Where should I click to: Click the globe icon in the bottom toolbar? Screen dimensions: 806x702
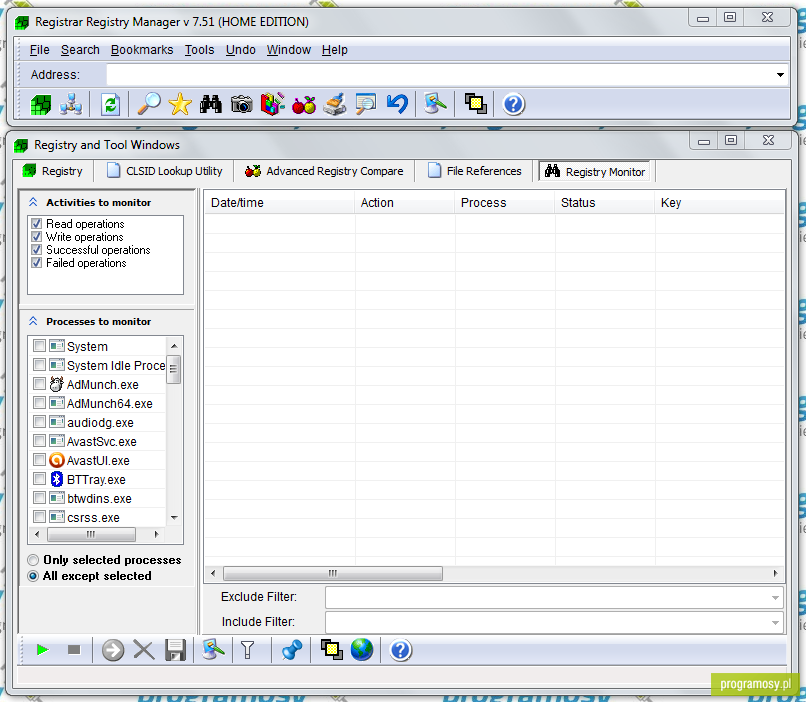click(362, 650)
